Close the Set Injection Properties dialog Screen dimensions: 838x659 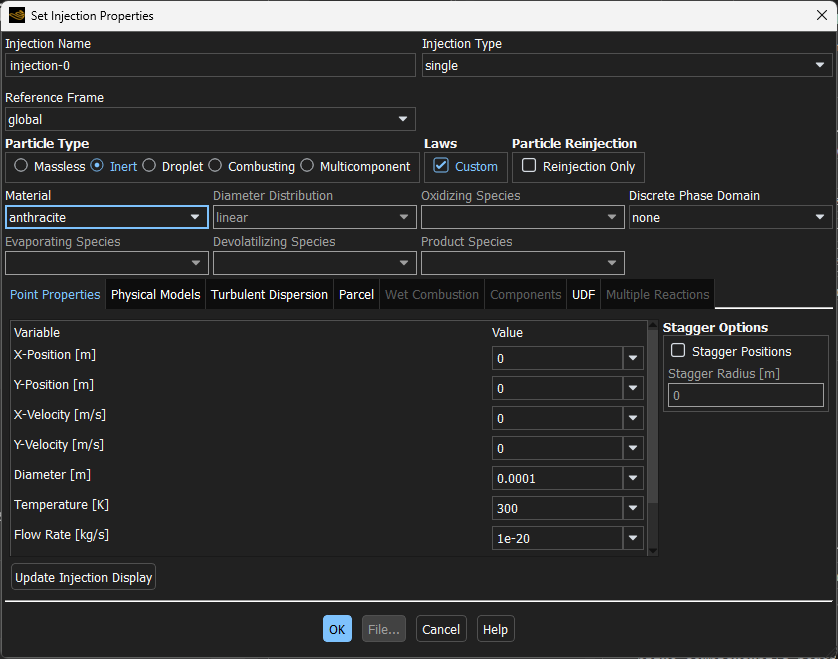[821, 15]
